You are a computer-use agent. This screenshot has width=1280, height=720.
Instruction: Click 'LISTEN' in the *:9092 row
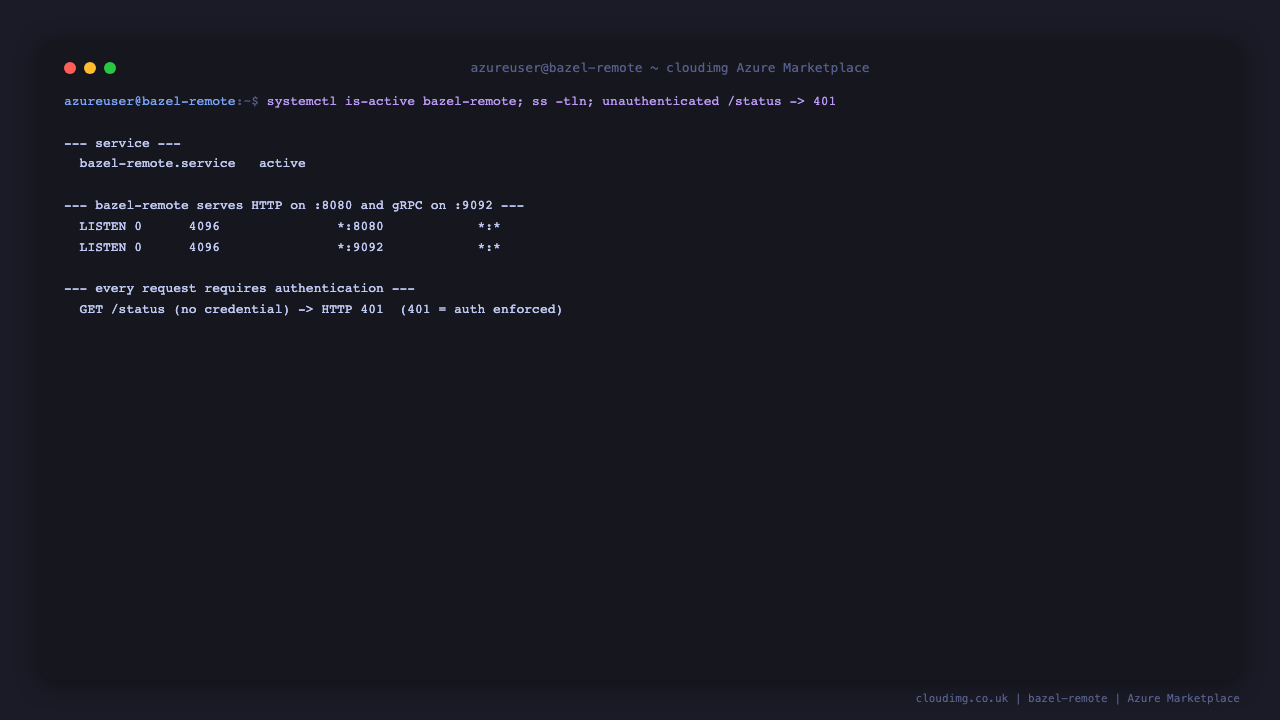tap(103, 247)
